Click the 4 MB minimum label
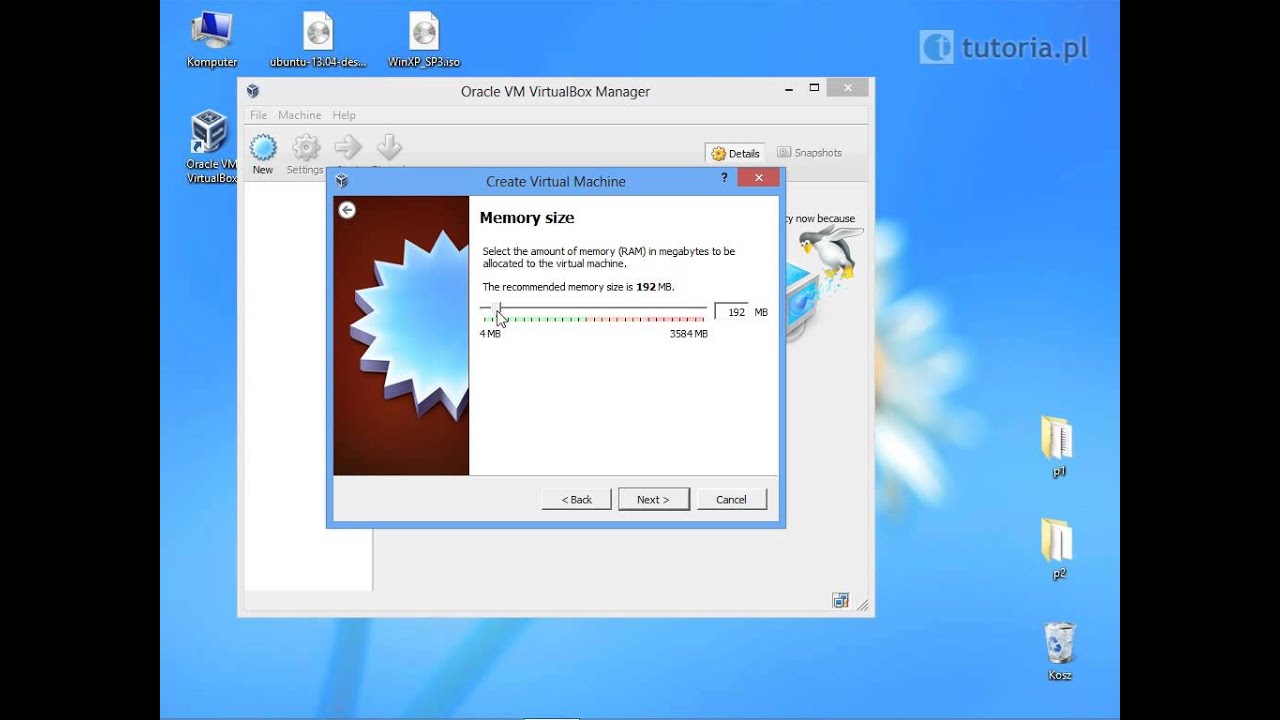This screenshot has width=1280, height=720. pos(490,334)
